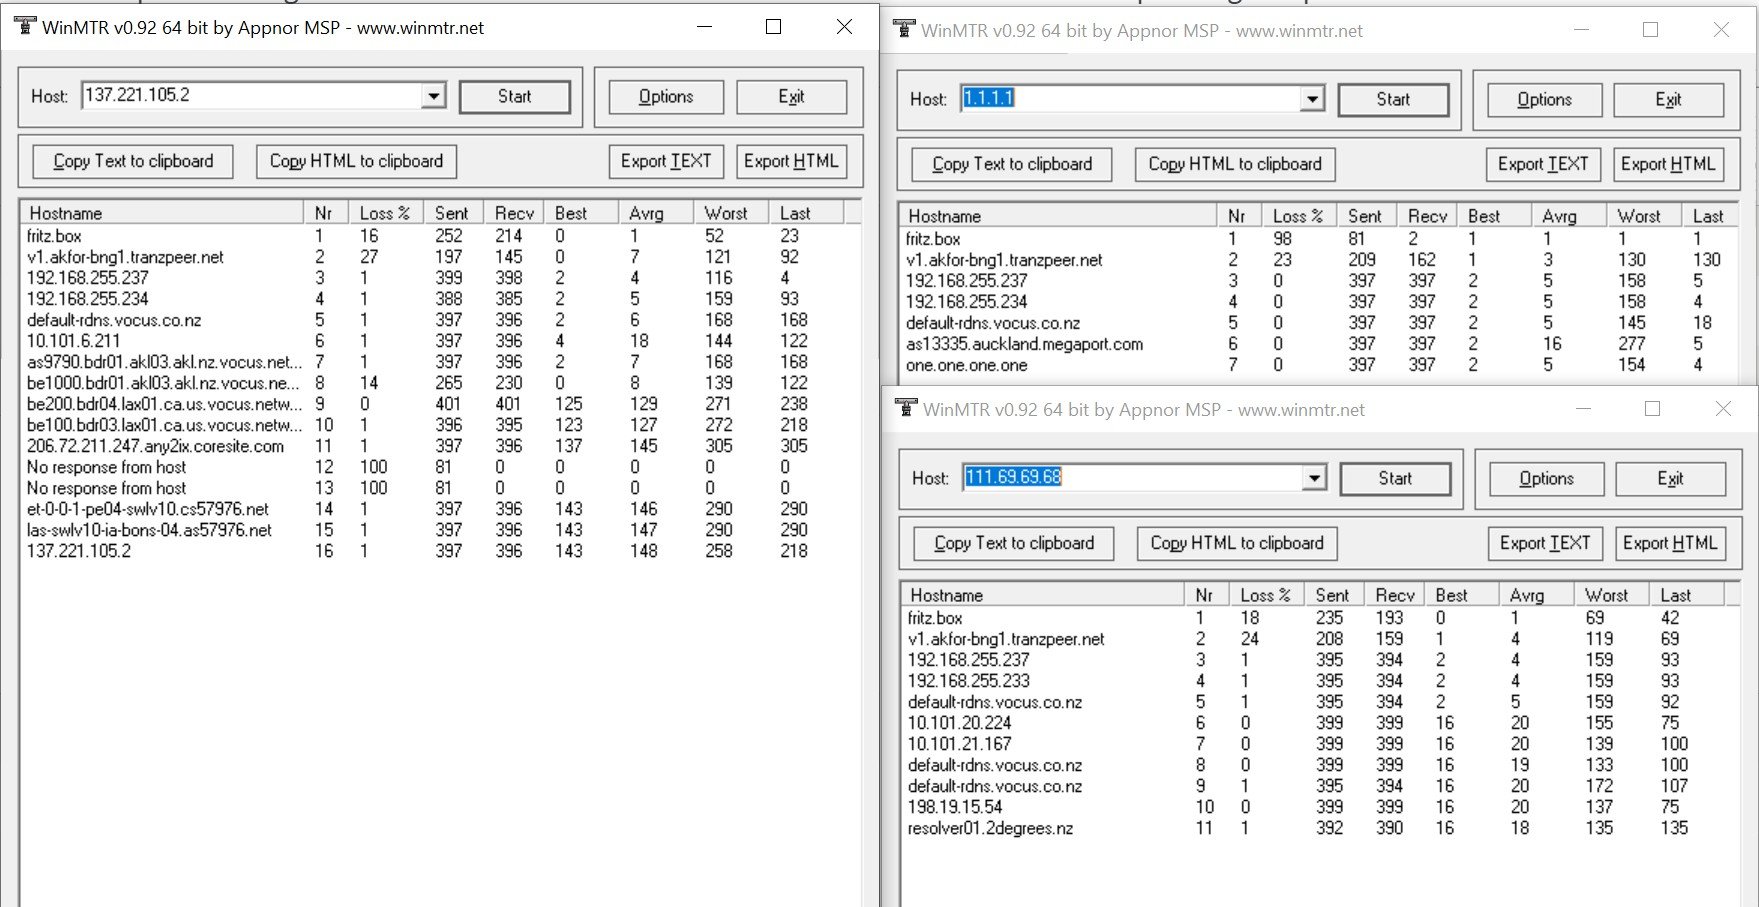Screen dimensions: 1759x907
Task: Click Loss % column header in 137.221.105.2 window
Action: click(386, 213)
